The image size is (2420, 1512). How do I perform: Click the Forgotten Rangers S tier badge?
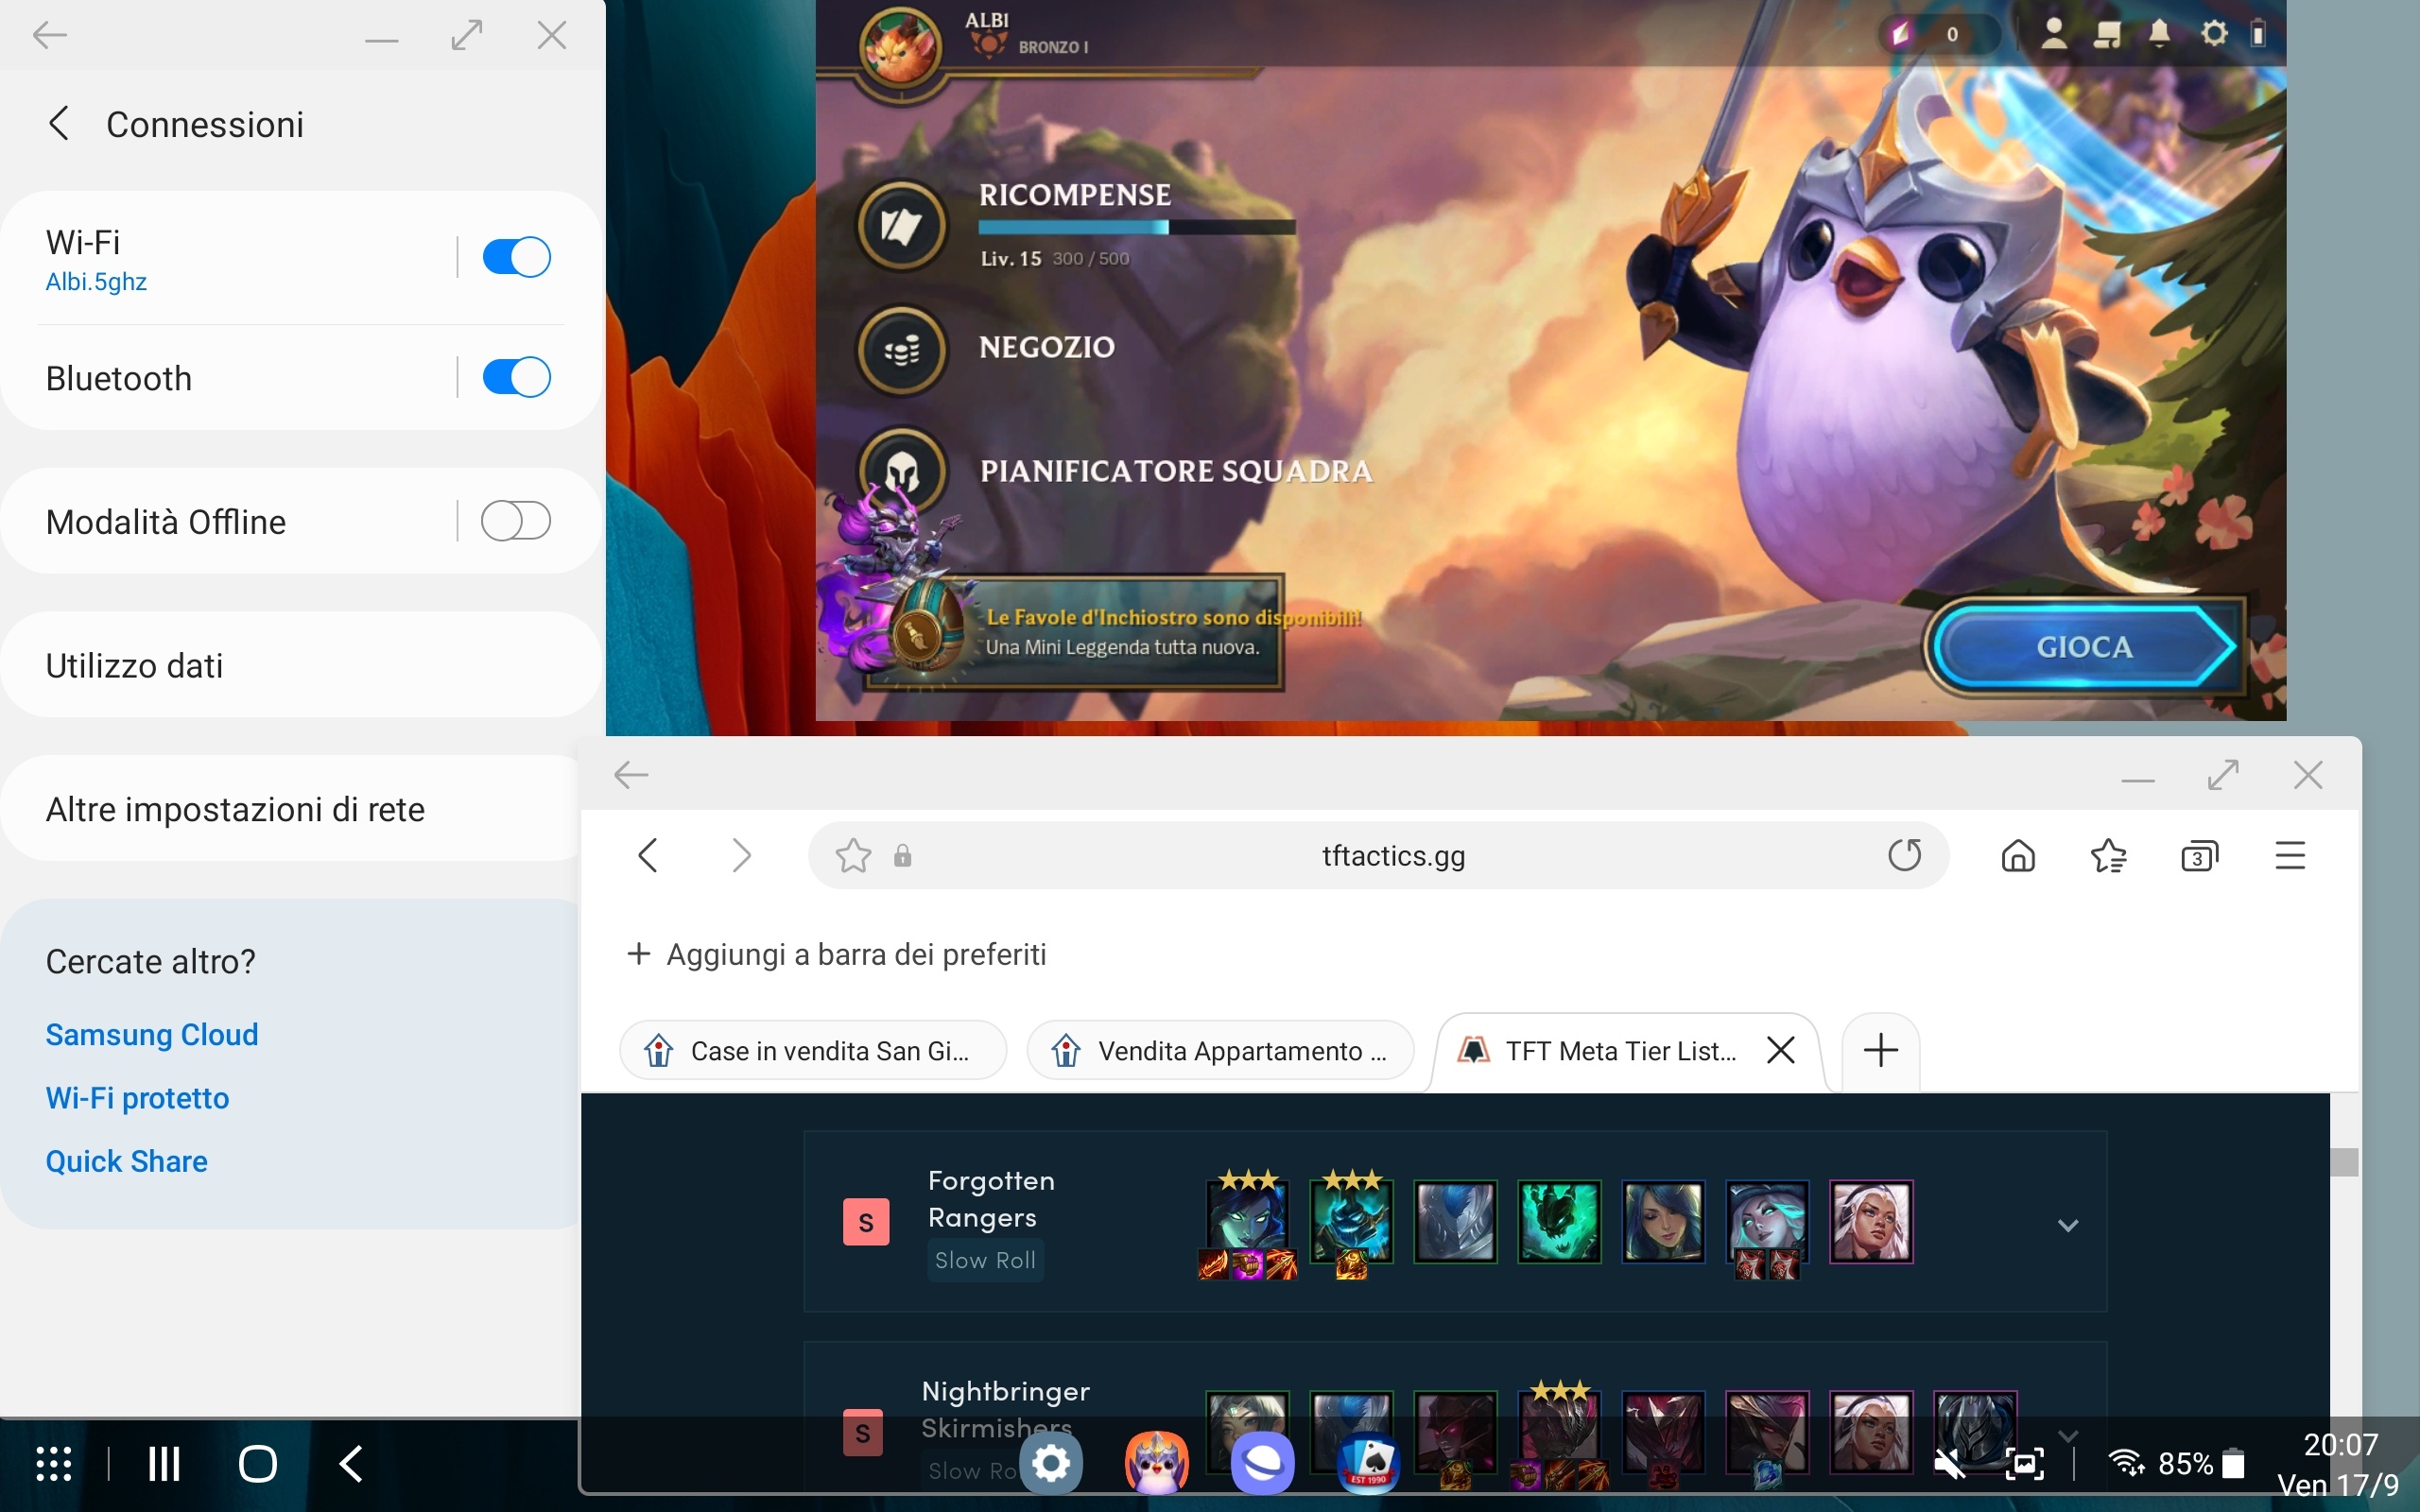point(866,1222)
